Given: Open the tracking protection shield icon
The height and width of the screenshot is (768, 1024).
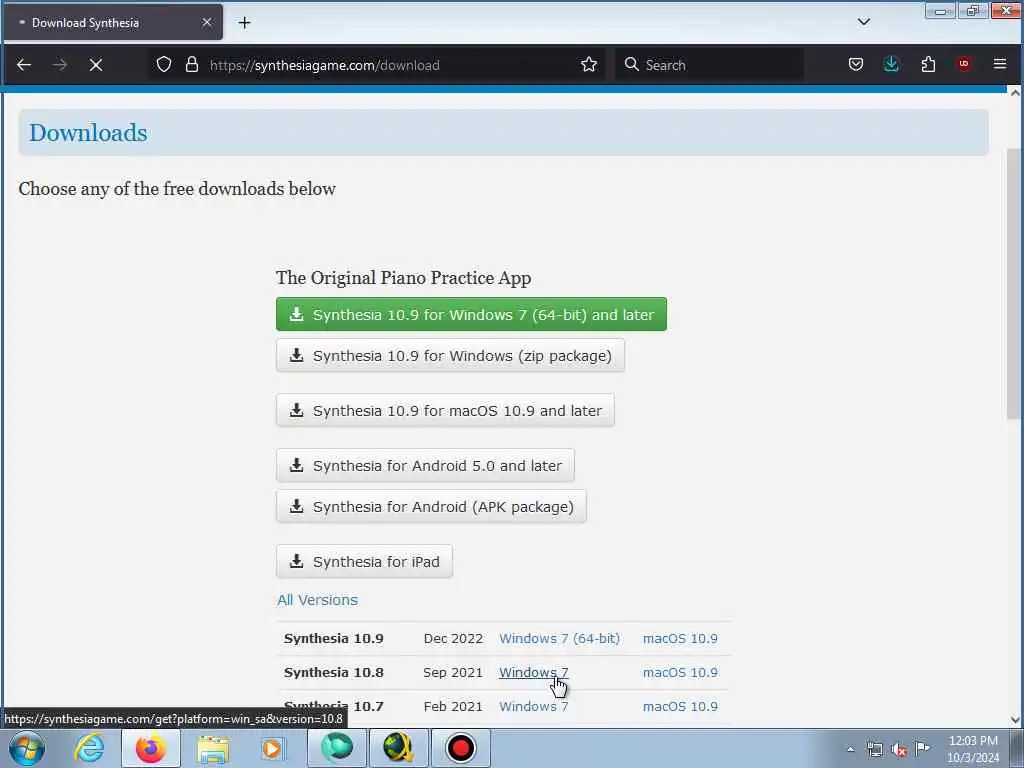Looking at the screenshot, I should pyautogui.click(x=164, y=64).
